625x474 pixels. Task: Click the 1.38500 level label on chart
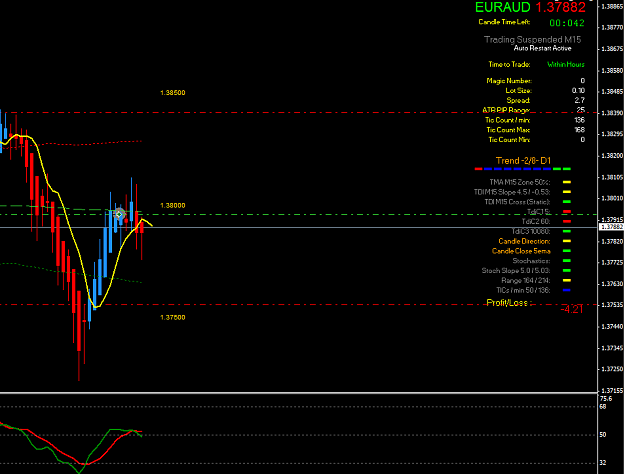point(173,93)
